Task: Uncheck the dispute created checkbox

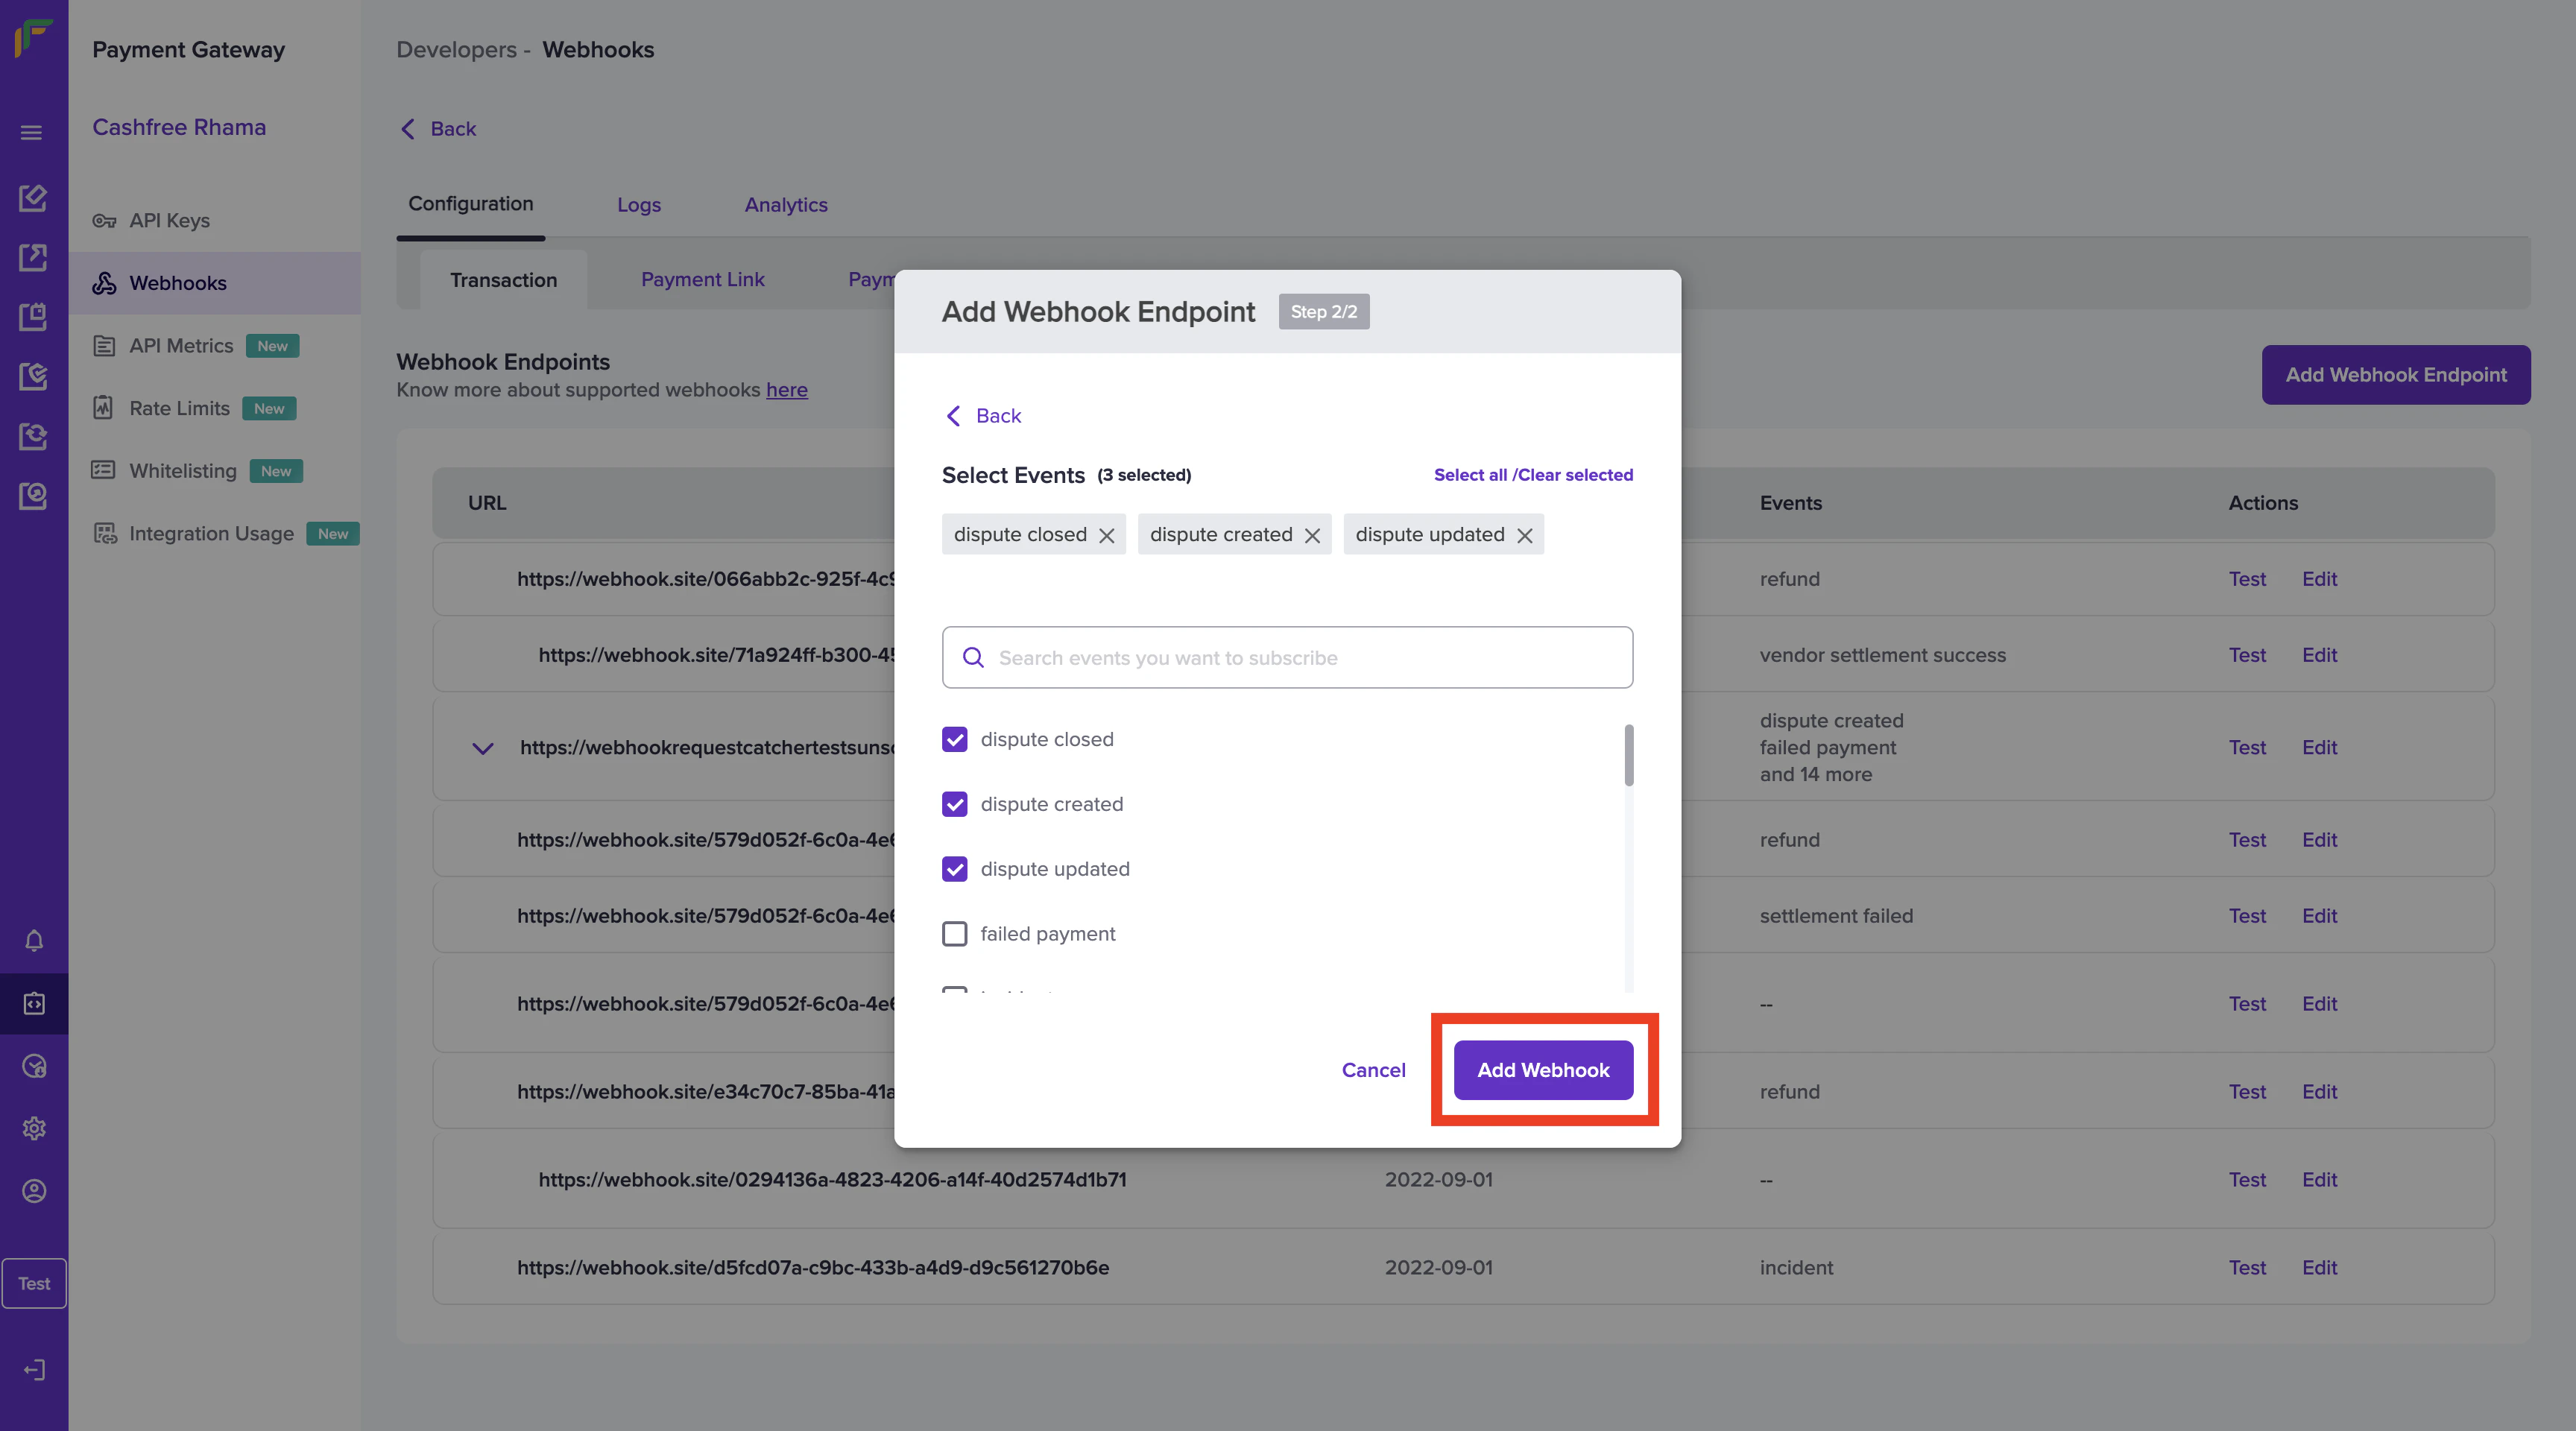Action: tap(954, 804)
